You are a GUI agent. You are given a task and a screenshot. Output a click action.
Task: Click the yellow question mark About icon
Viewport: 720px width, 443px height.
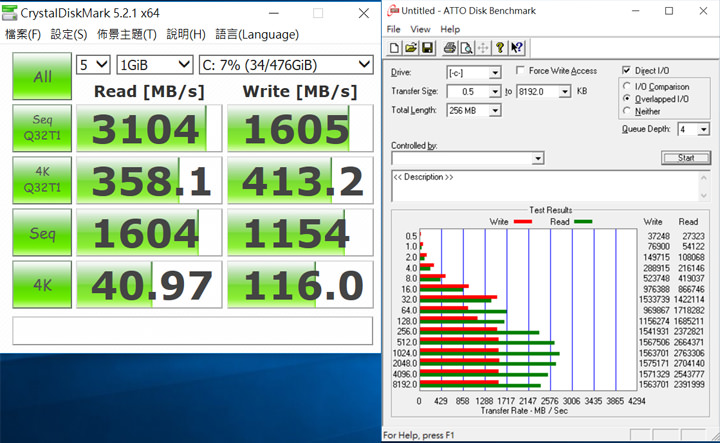pos(499,48)
